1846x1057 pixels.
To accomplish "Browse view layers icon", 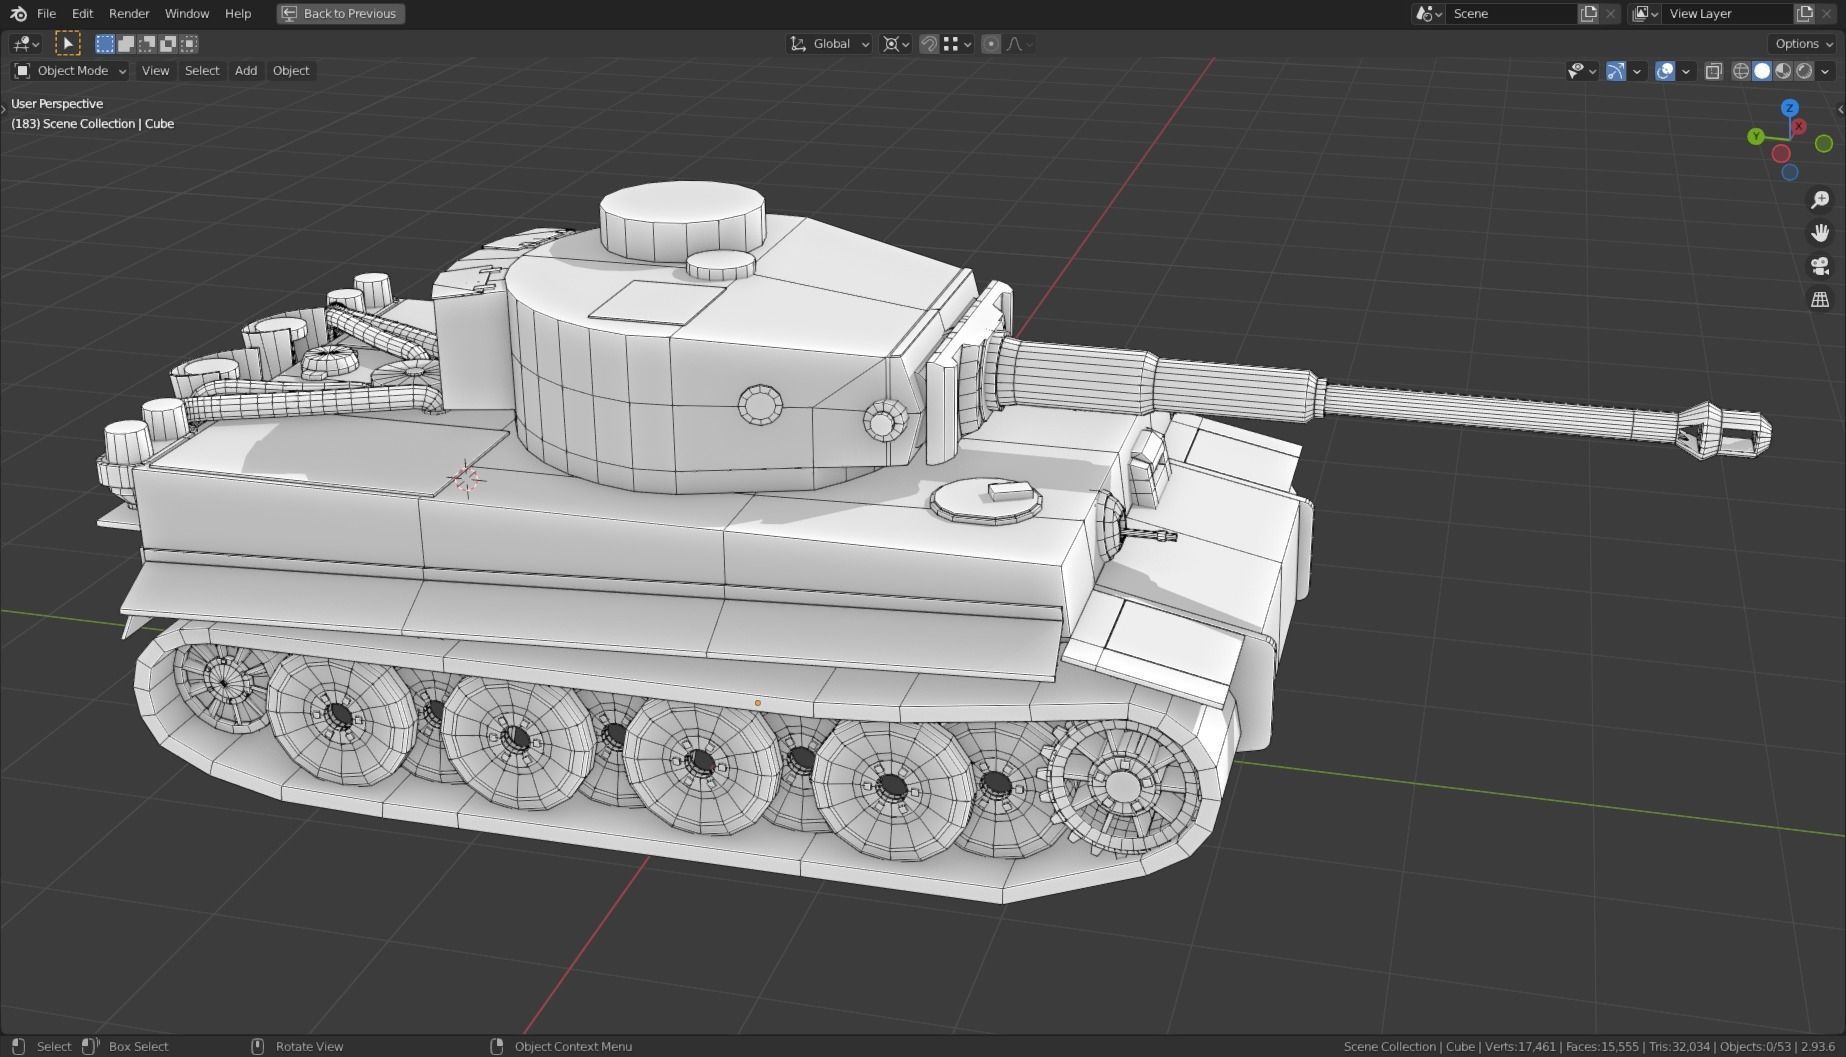I will [x=1645, y=13].
